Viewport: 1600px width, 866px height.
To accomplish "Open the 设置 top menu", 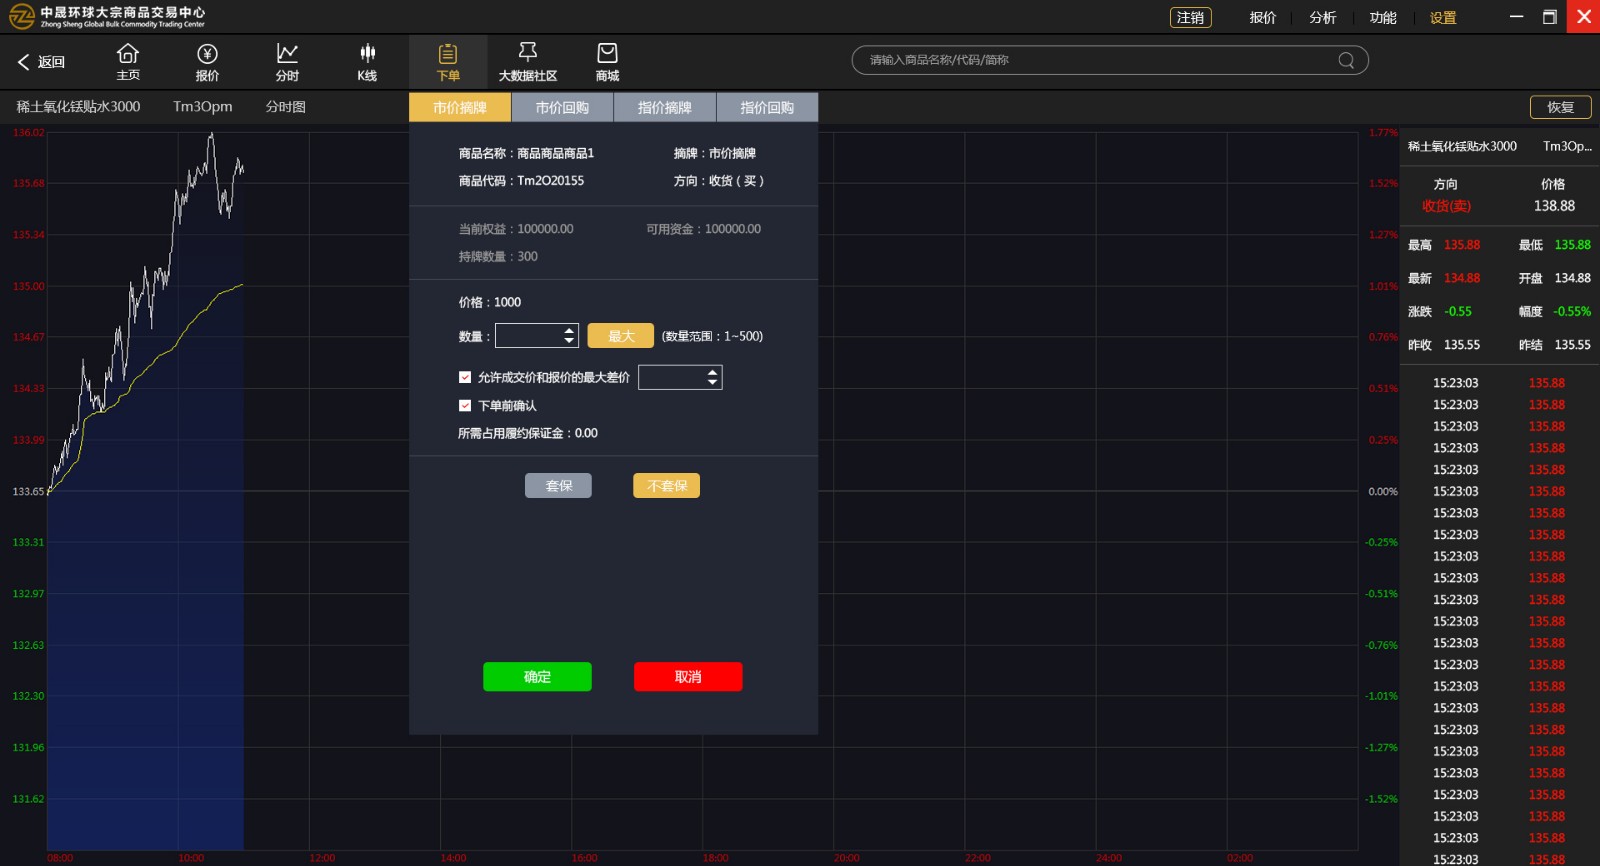I will click(x=1443, y=17).
